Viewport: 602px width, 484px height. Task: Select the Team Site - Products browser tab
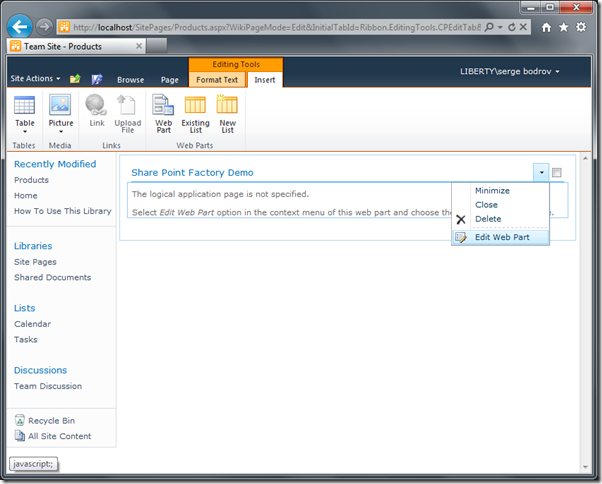pyautogui.click(x=76, y=46)
